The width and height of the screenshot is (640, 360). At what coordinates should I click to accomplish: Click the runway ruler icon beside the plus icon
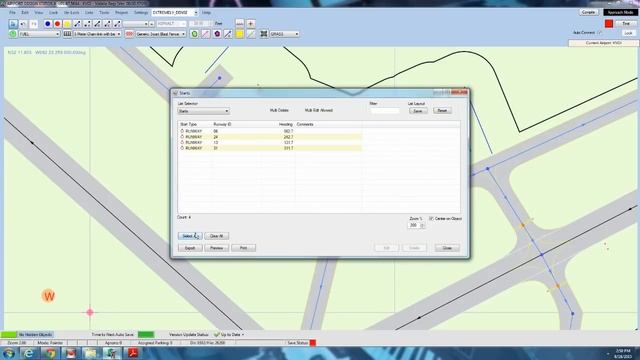(x=240, y=24)
